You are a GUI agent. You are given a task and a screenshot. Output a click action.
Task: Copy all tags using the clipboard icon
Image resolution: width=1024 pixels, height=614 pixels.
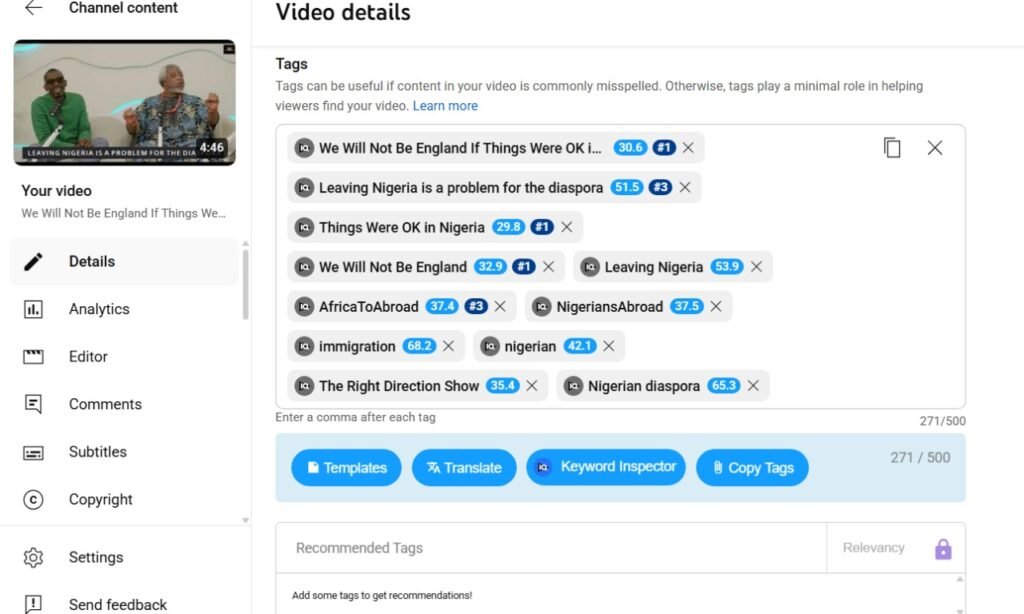pos(892,148)
